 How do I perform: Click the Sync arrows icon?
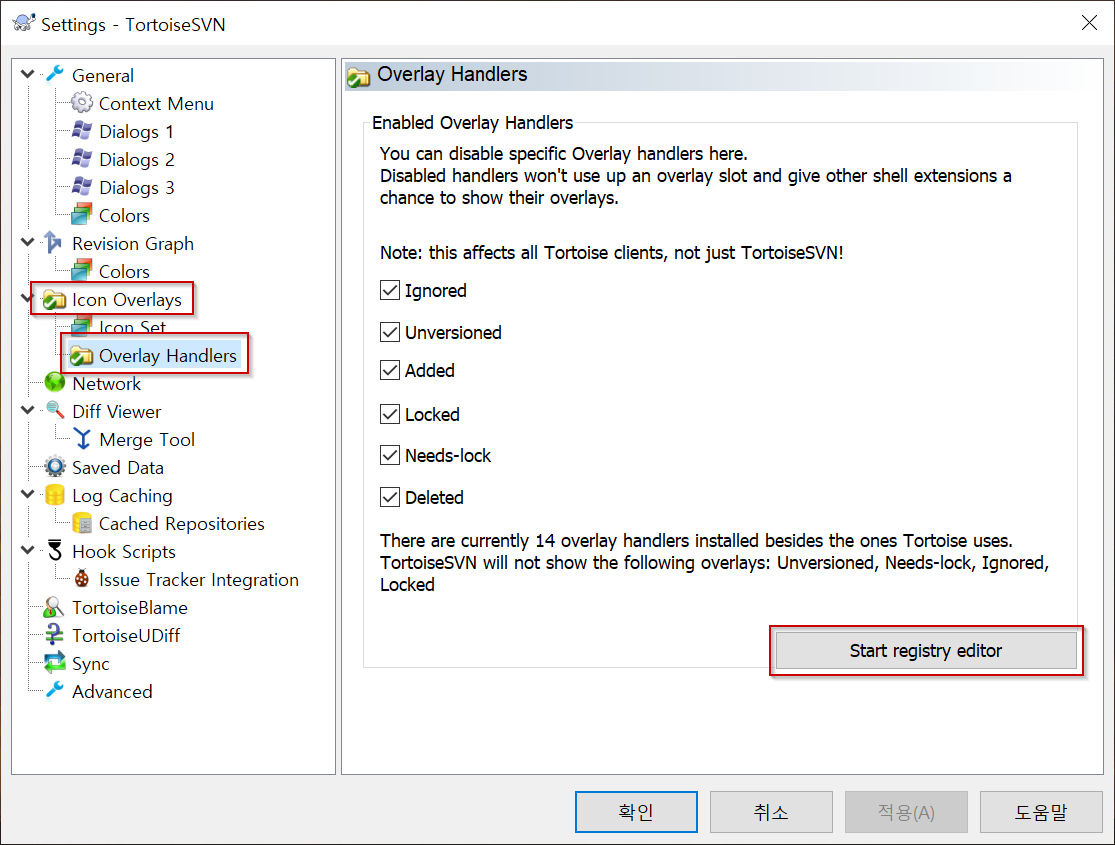55,662
